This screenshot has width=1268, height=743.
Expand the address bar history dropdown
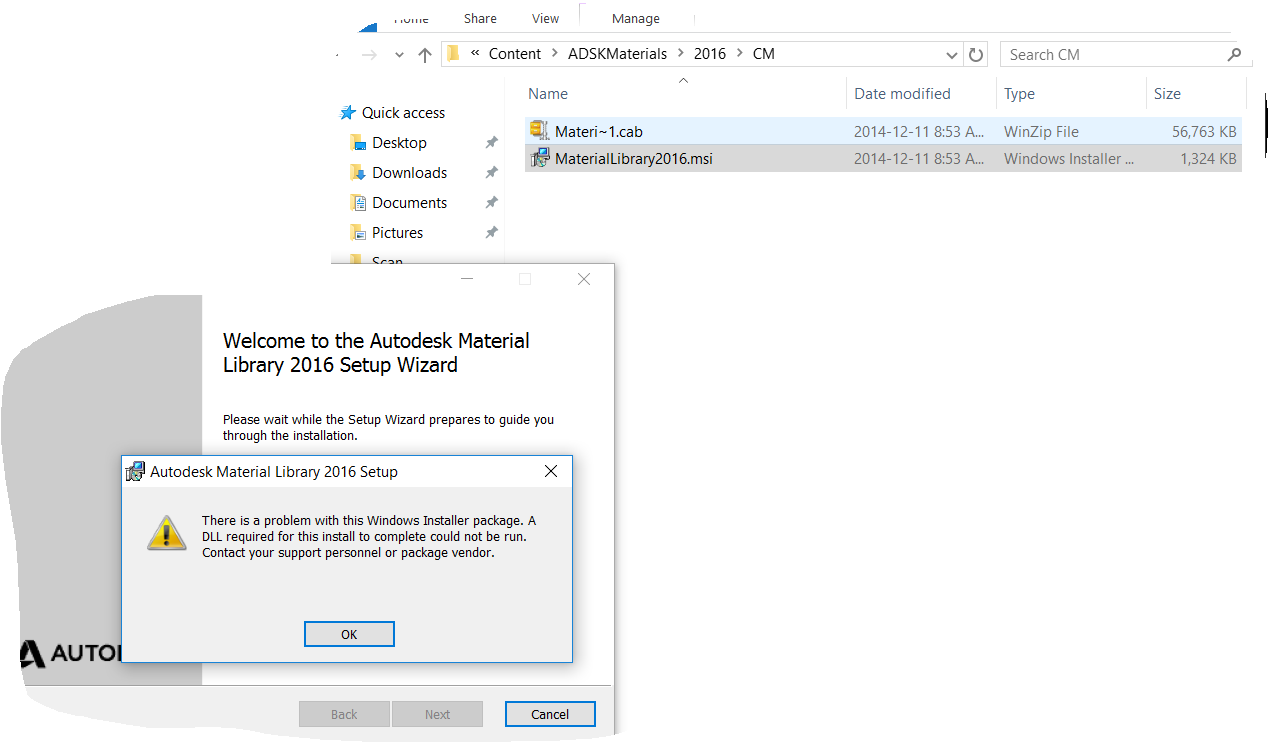(952, 55)
